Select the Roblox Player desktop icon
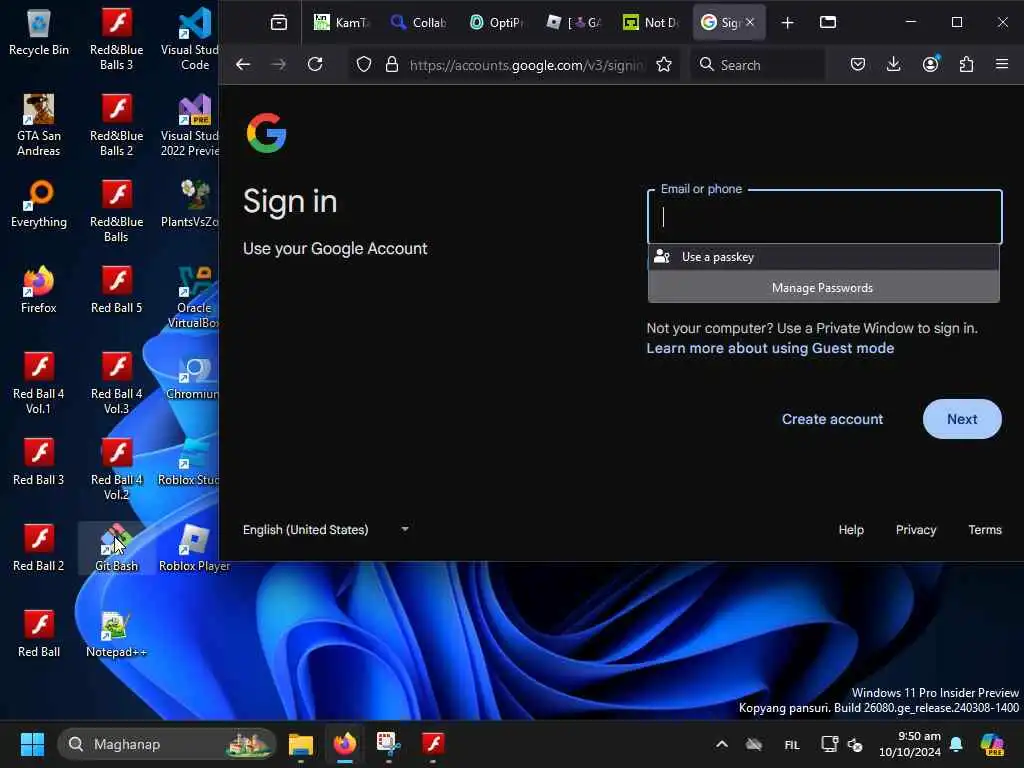This screenshot has width=1024, height=768. pos(194,549)
